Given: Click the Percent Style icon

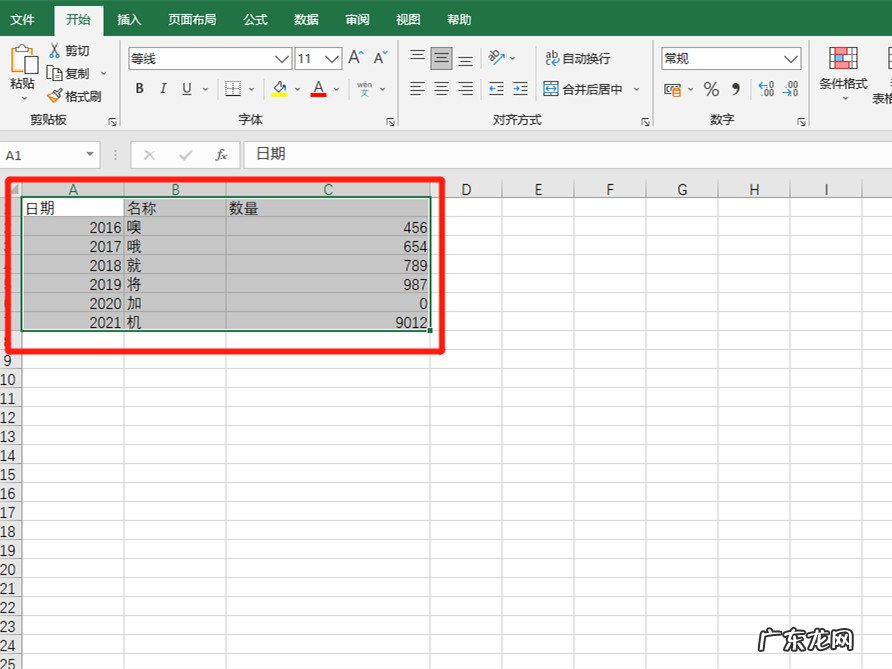Looking at the screenshot, I should (x=711, y=90).
